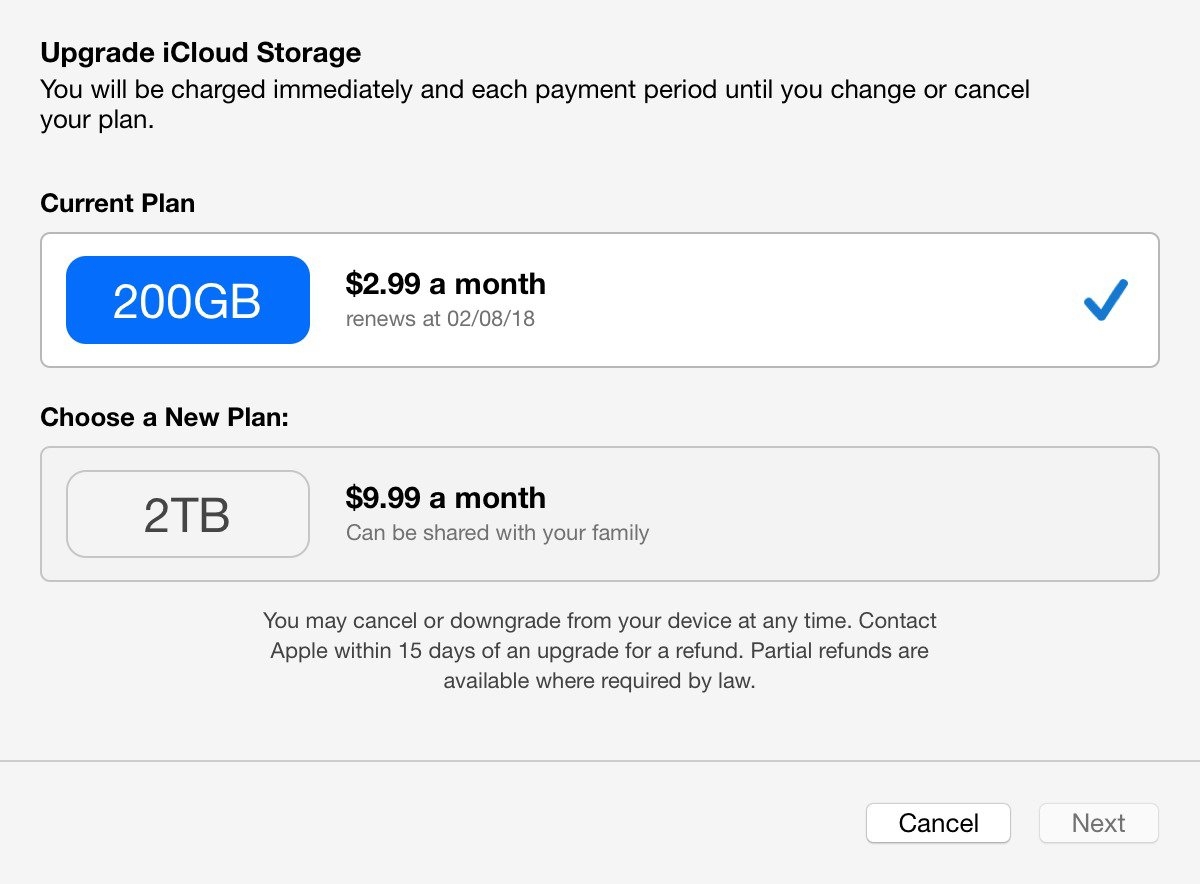
Task: Click the "$9.99 a month" price text
Action: click(446, 498)
